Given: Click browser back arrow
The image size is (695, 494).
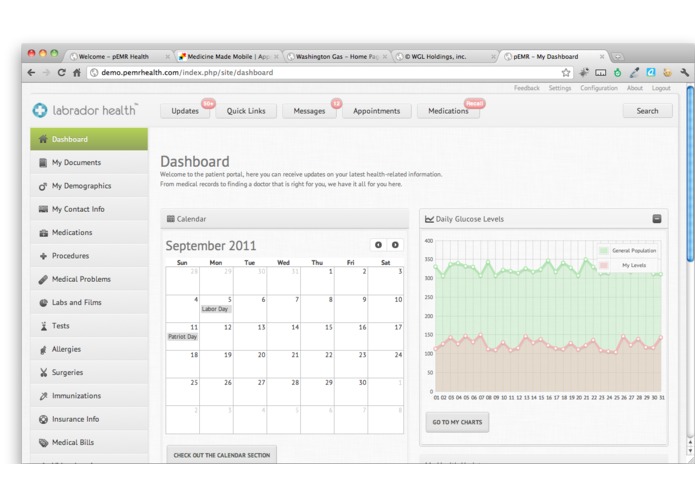Looking at the screenshot, I should pyautogui.click(x=31, y=73).
